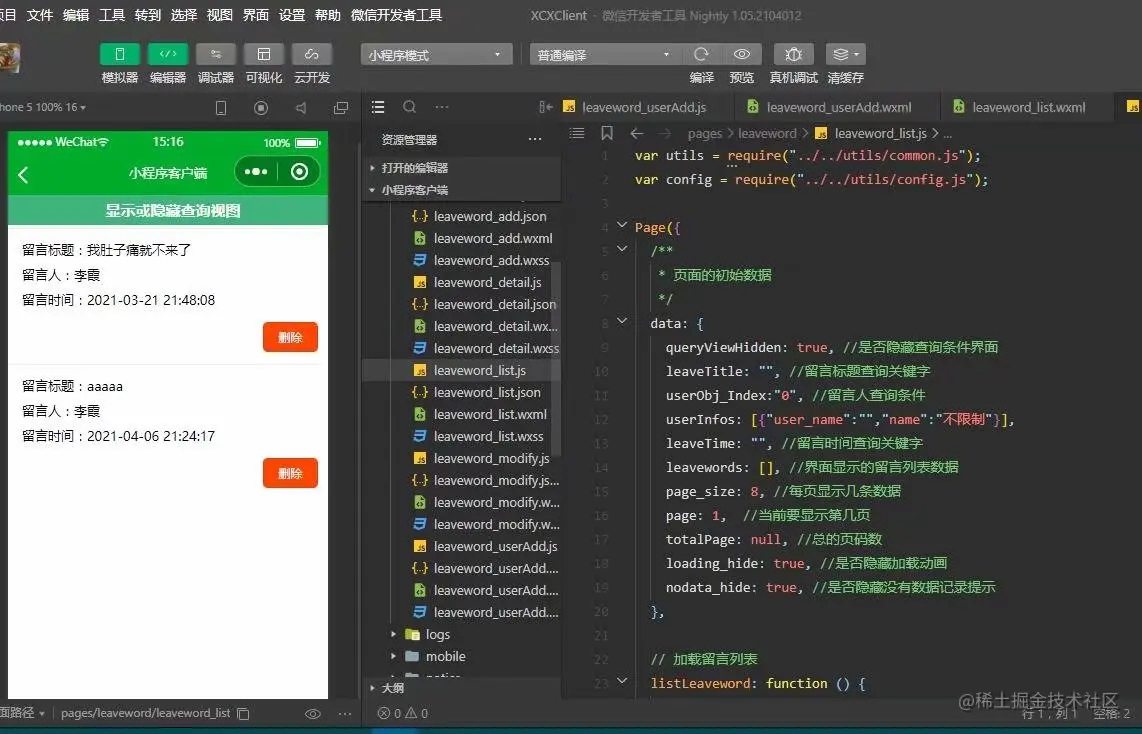
Task: Navigate back with editor arrow
Action: [x=637, y=133]
